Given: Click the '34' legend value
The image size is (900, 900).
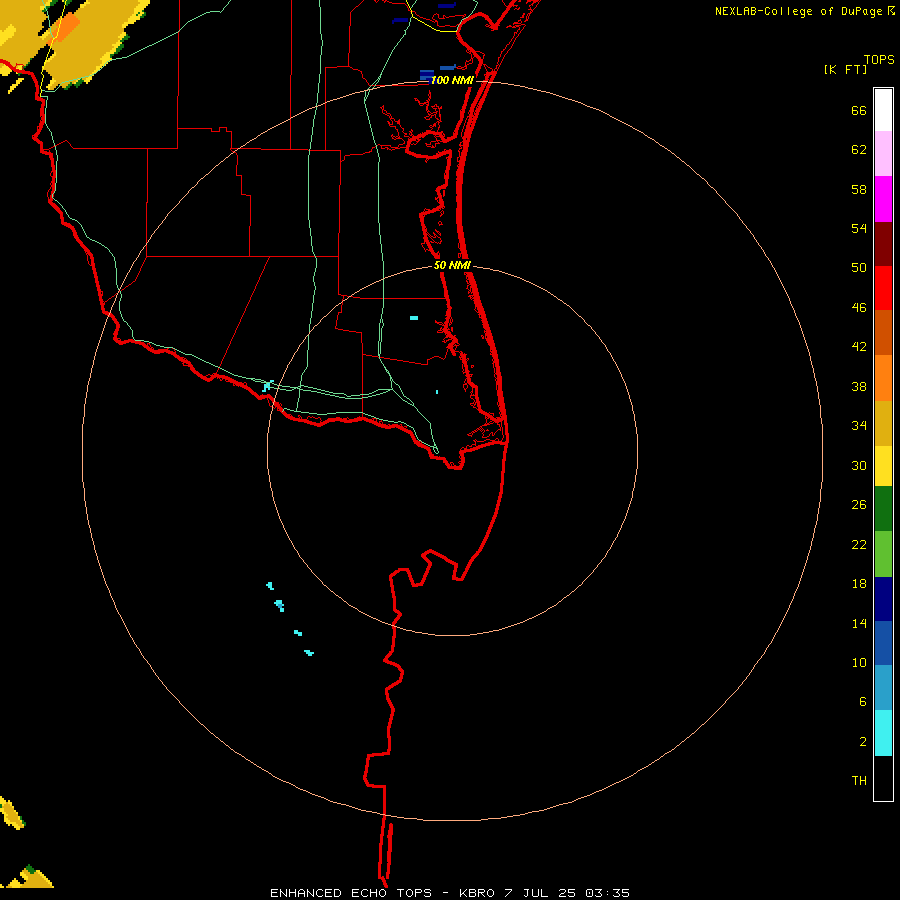Looking at the screenshot, I should (859, 426).
